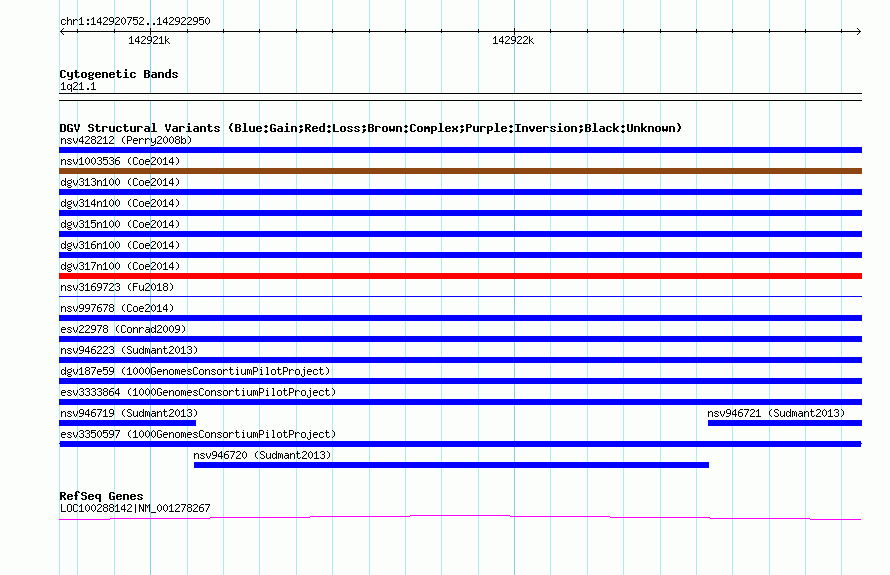This screenshot has height=575, width=890.
Task: Open the Cytogenetic Bands track heading
Action: click(119, 74)
